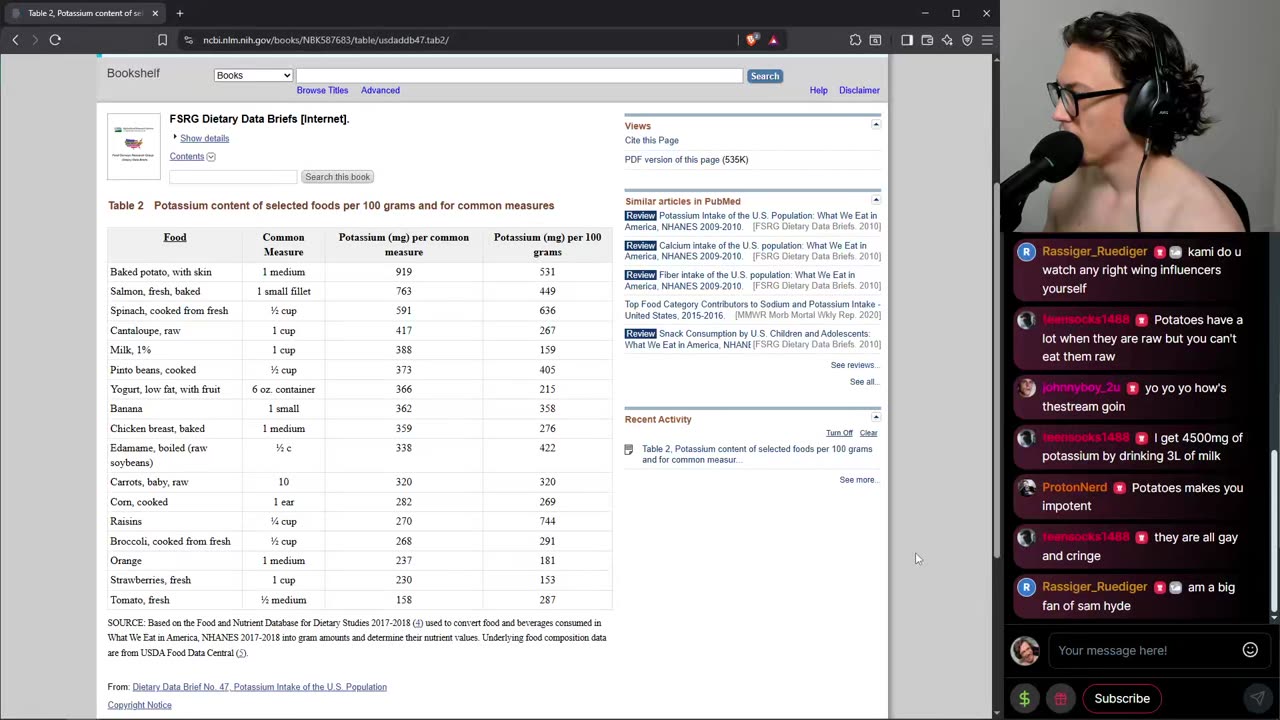This screenshot has height=720, width=1280.
Task: Open the browser hamburger menu
Action: tap(987, 40)
